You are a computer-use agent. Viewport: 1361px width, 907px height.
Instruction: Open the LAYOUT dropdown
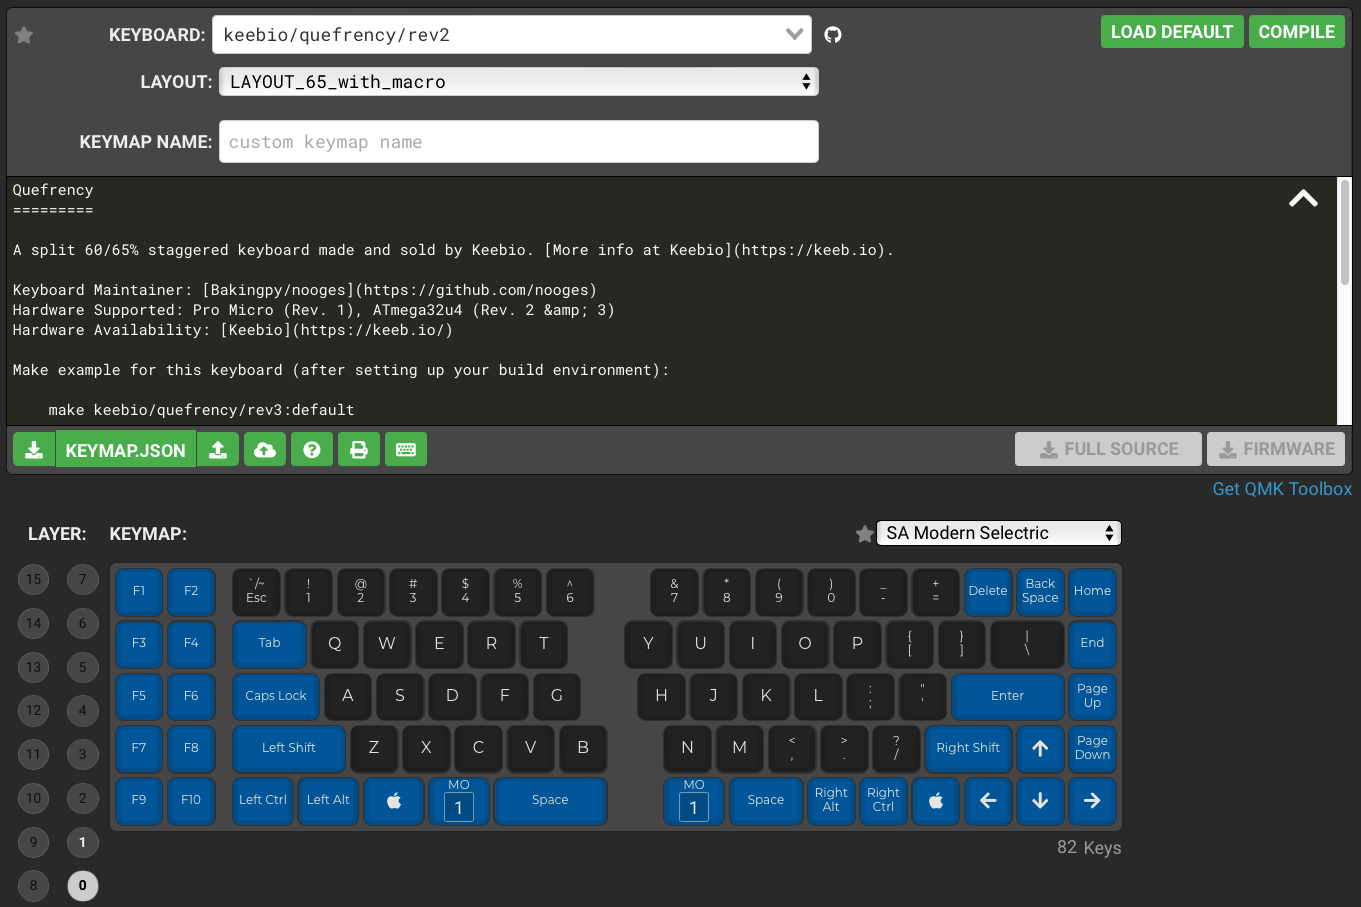518,82
